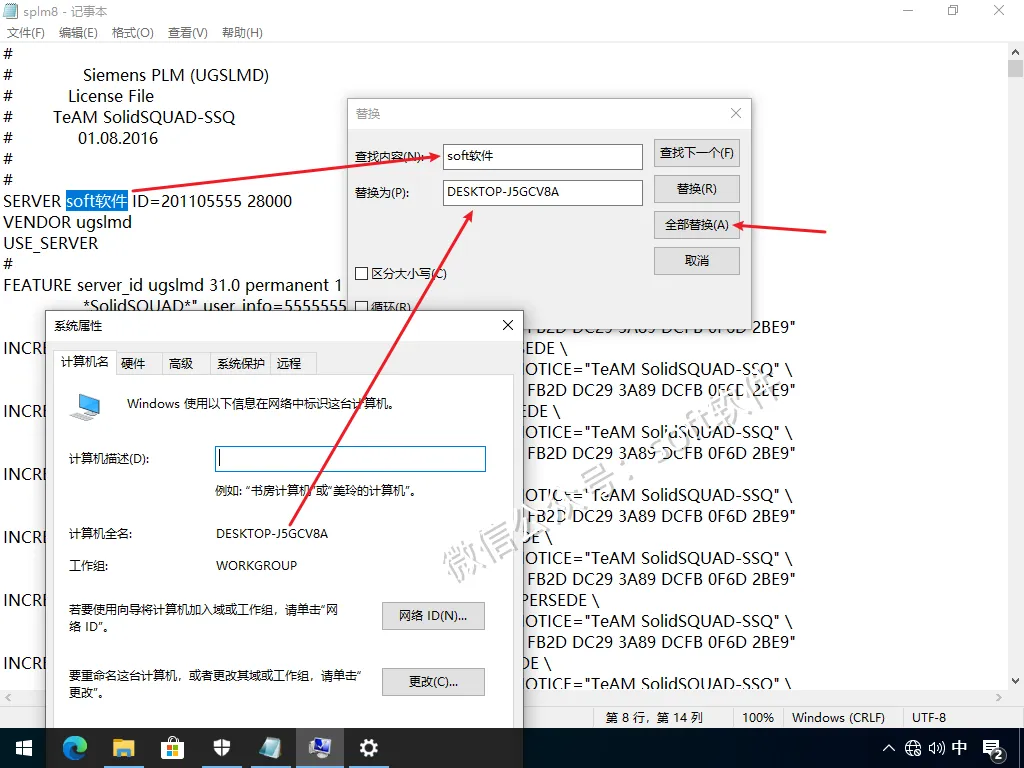Open the View menu in Notepad
The image size is (1024, 768).
coord(188,33)
